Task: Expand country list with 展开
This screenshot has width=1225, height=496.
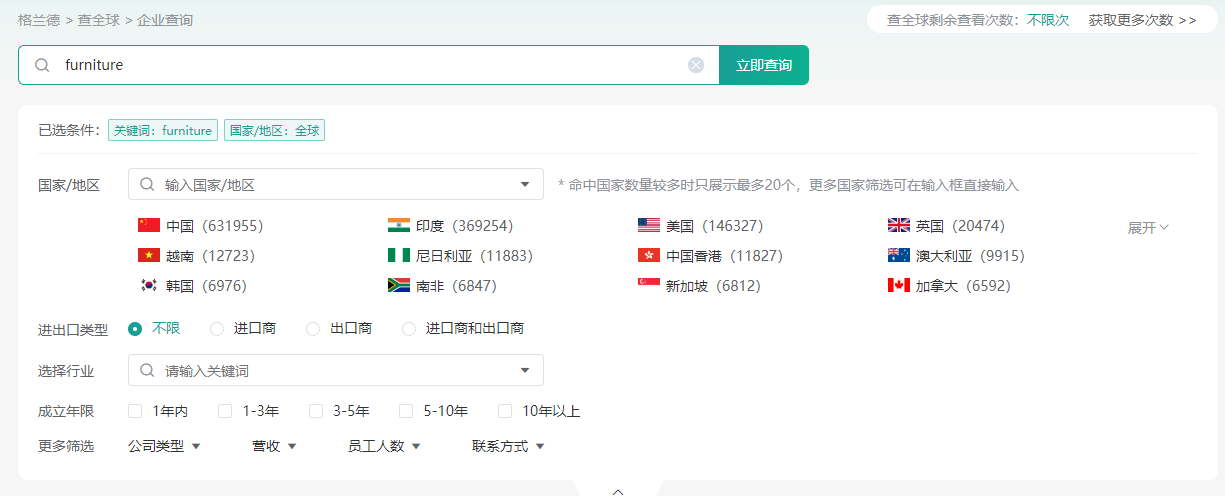Action: click(1148, 228)
